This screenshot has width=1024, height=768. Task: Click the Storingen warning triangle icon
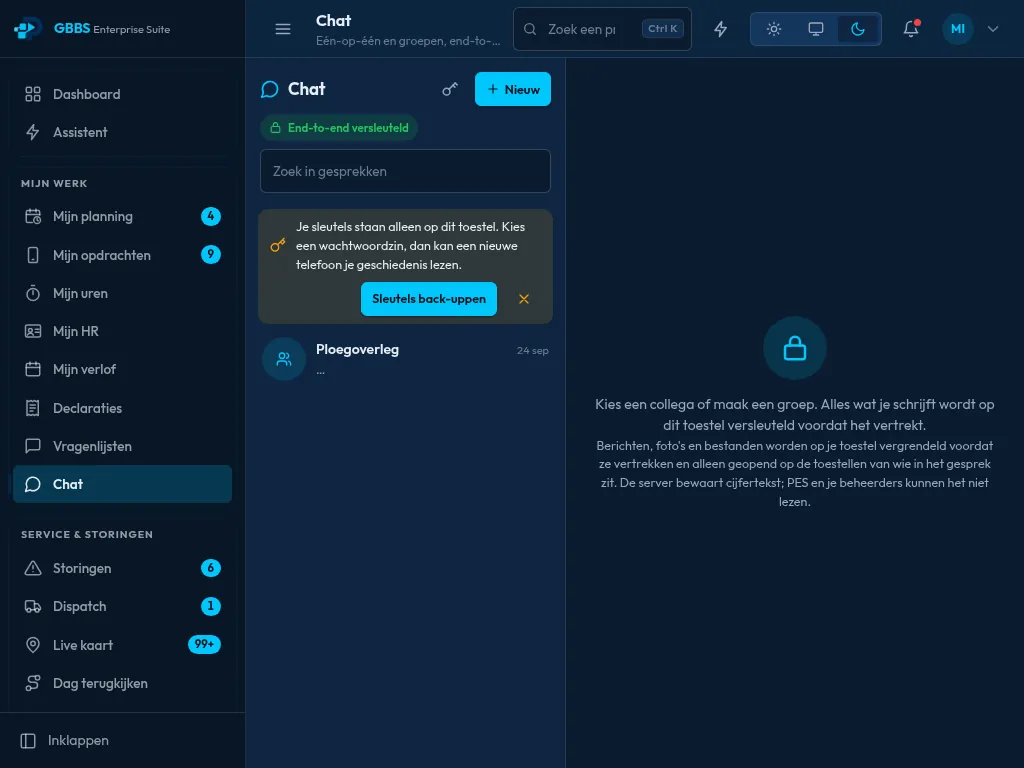pyautogui.click(x=33, y=568)
